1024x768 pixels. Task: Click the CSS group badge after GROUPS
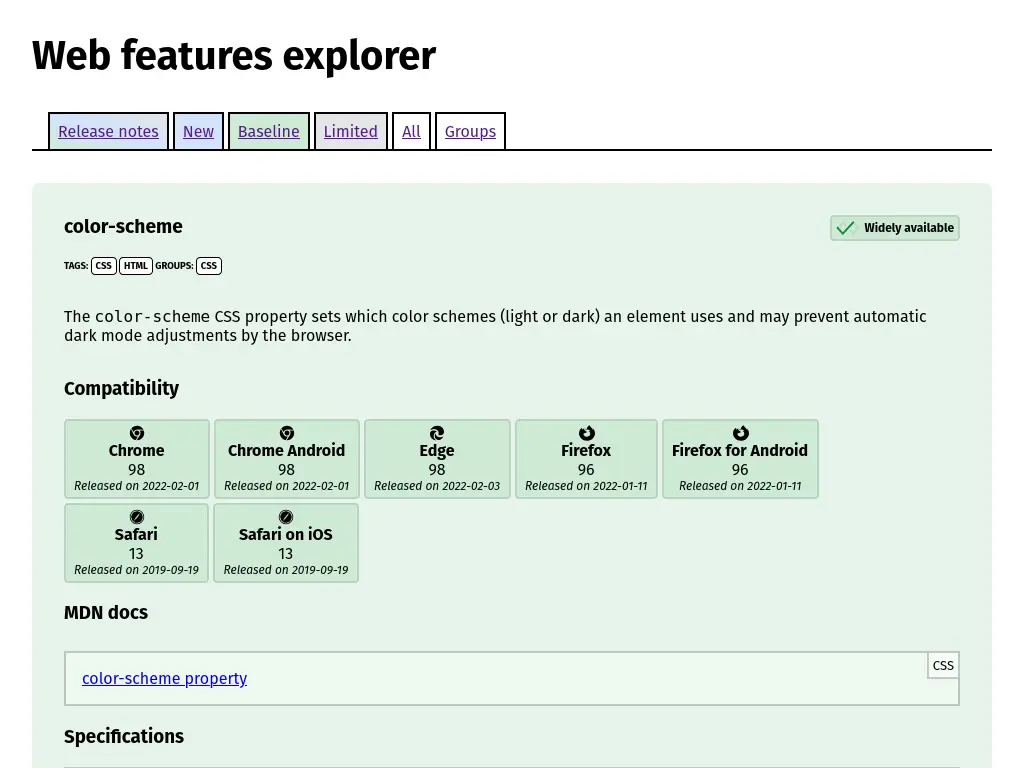208,266
